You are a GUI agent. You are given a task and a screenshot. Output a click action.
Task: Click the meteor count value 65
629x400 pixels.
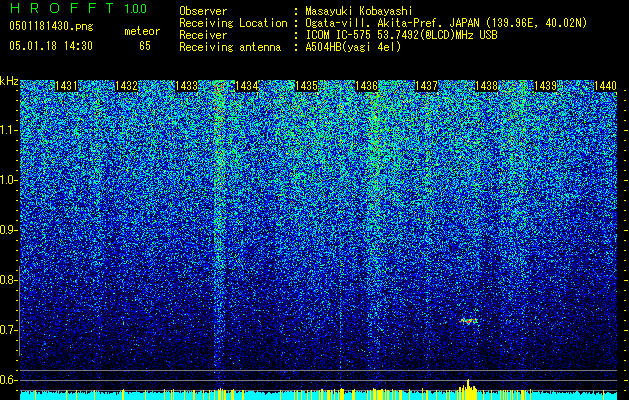point(145,46)
